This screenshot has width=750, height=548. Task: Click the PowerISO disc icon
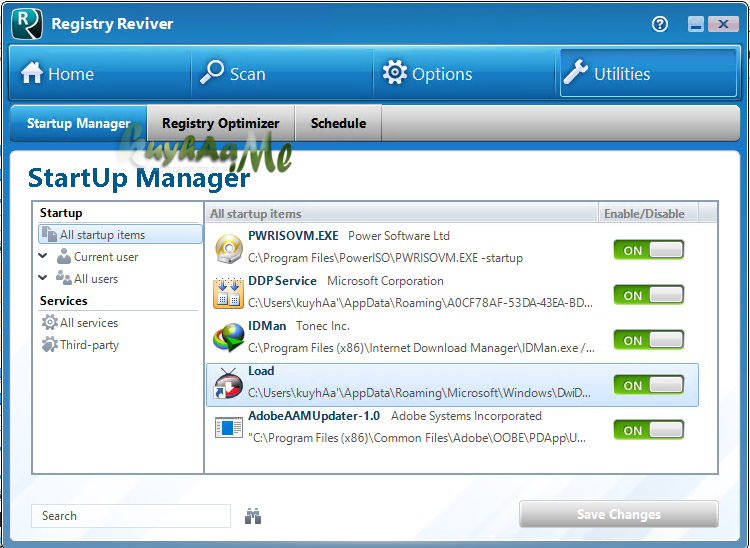coord(229,249)
